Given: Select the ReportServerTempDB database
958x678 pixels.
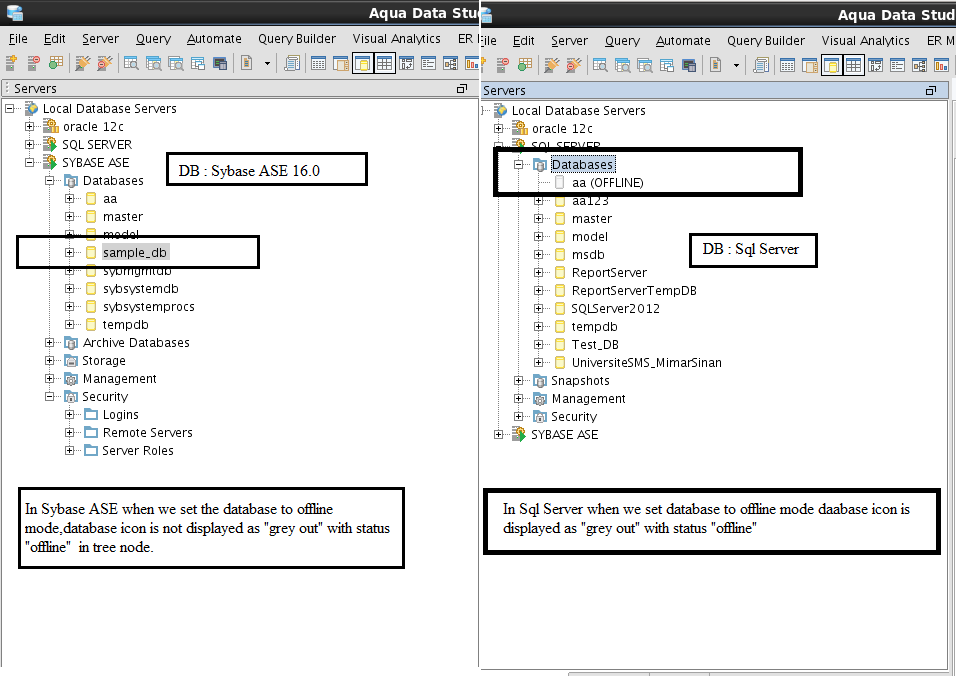Looking at the screenshot, I should (634, 291).
